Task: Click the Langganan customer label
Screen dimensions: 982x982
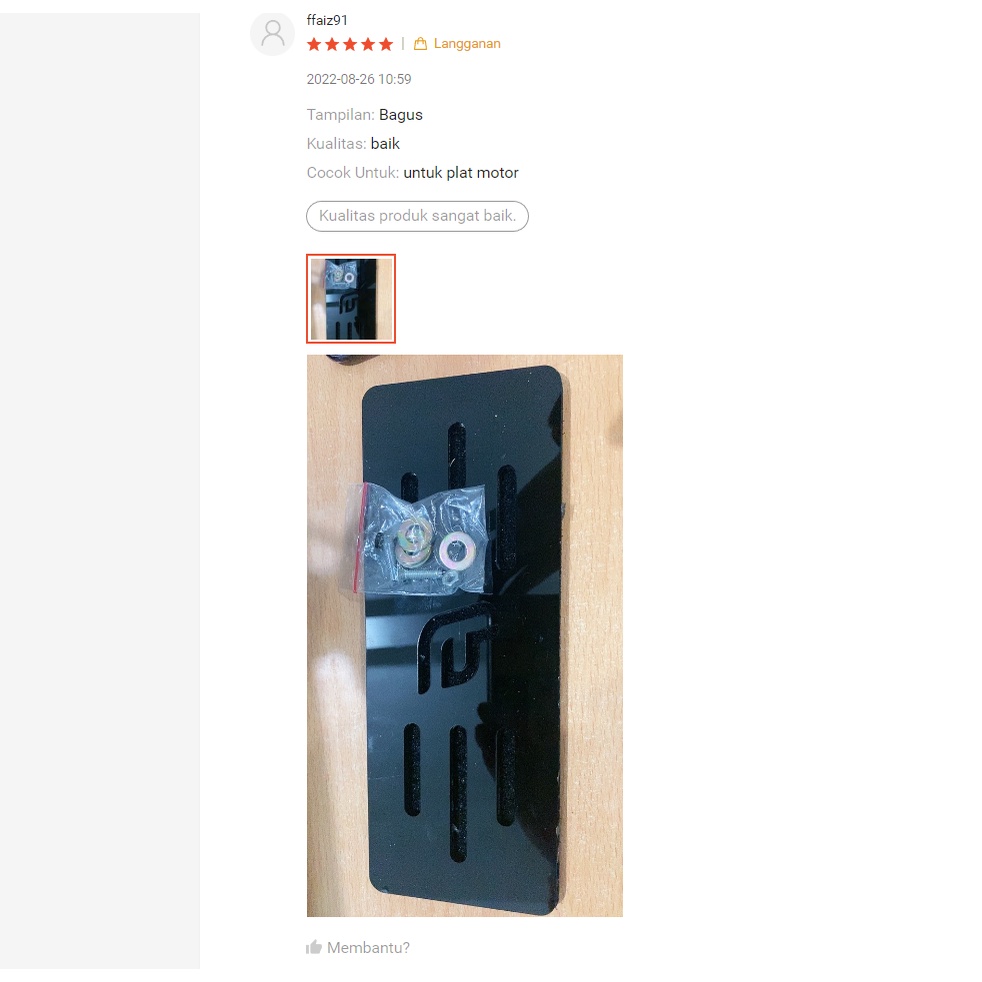Action: tap(467, 44)
